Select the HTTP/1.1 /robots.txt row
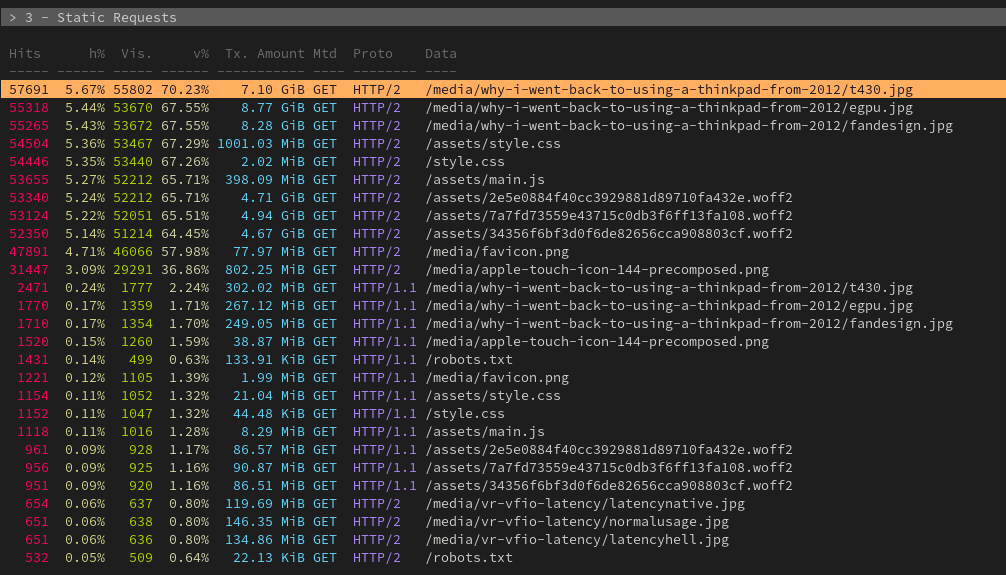This screenshot has height=575, width=1006. pyautogui.click(x=468, y=360)
